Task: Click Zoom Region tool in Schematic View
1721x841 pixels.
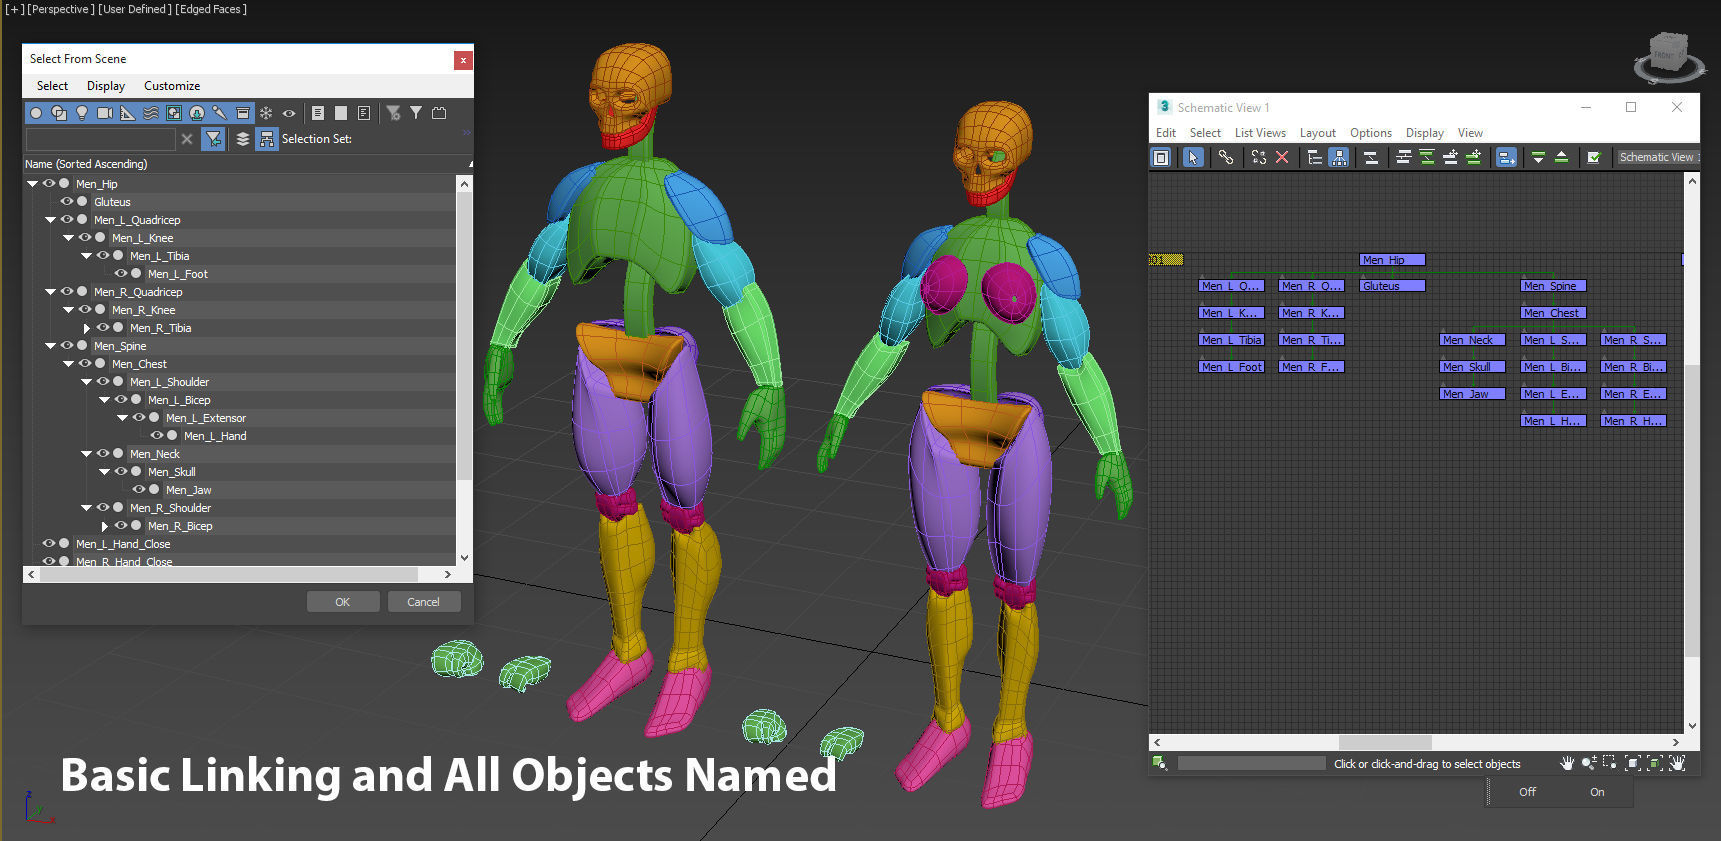Action: pos(1610,763)
